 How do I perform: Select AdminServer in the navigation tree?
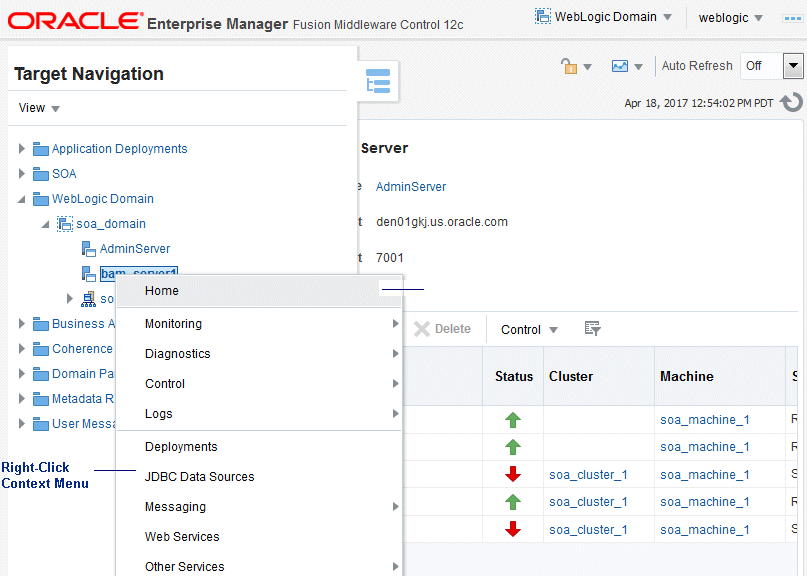point(135,249)
